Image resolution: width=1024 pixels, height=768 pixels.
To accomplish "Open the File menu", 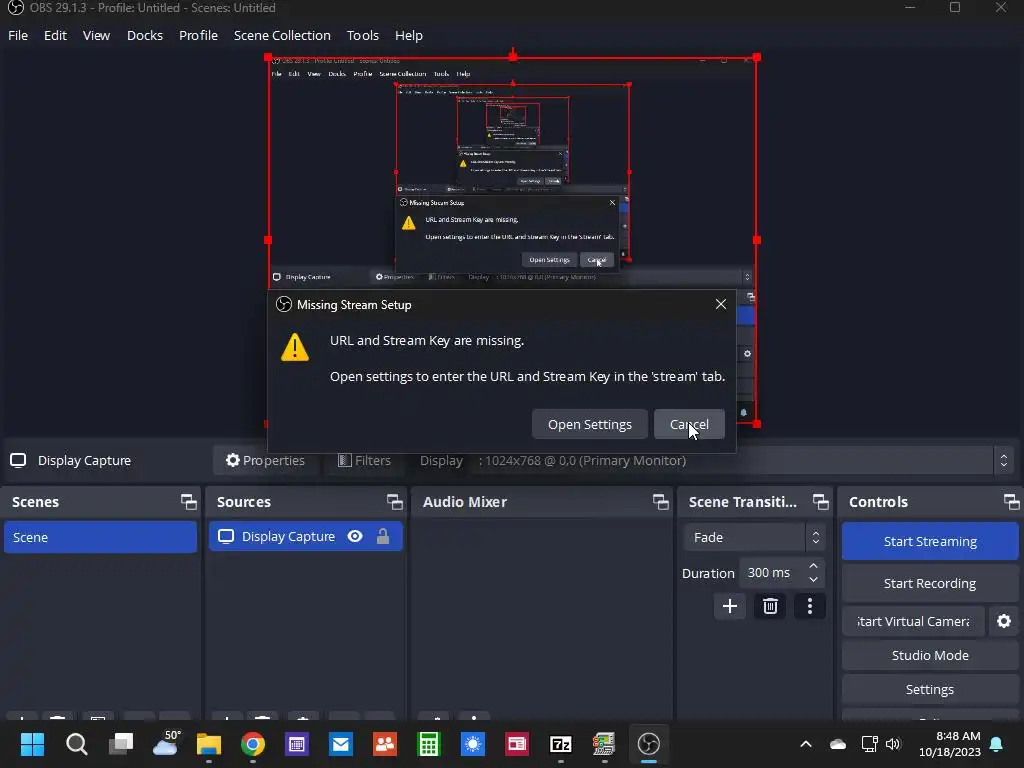I will [18, 35].
